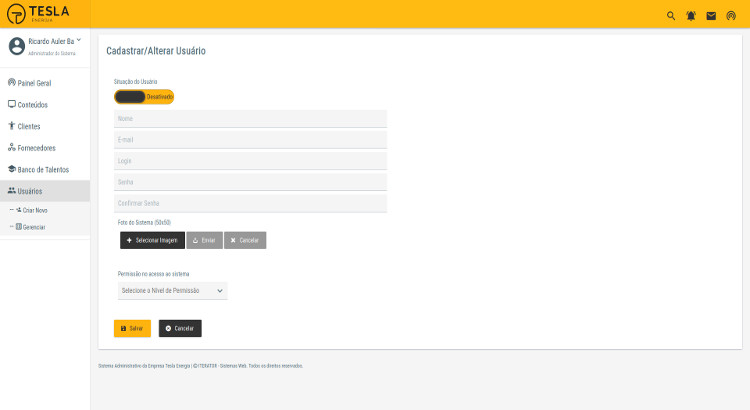The image size is (750, 410).
Task: Click the Cancelar upload button beside Enviar
Action: (x=245, y=240)
